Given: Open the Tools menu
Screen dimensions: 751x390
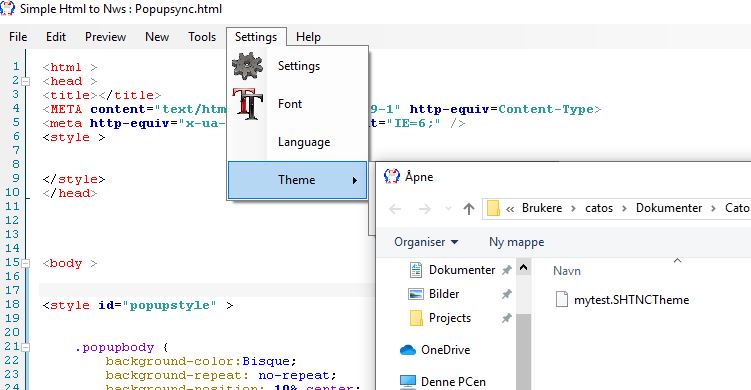Looking at the screenshot, I should click(x=202, y=37).
